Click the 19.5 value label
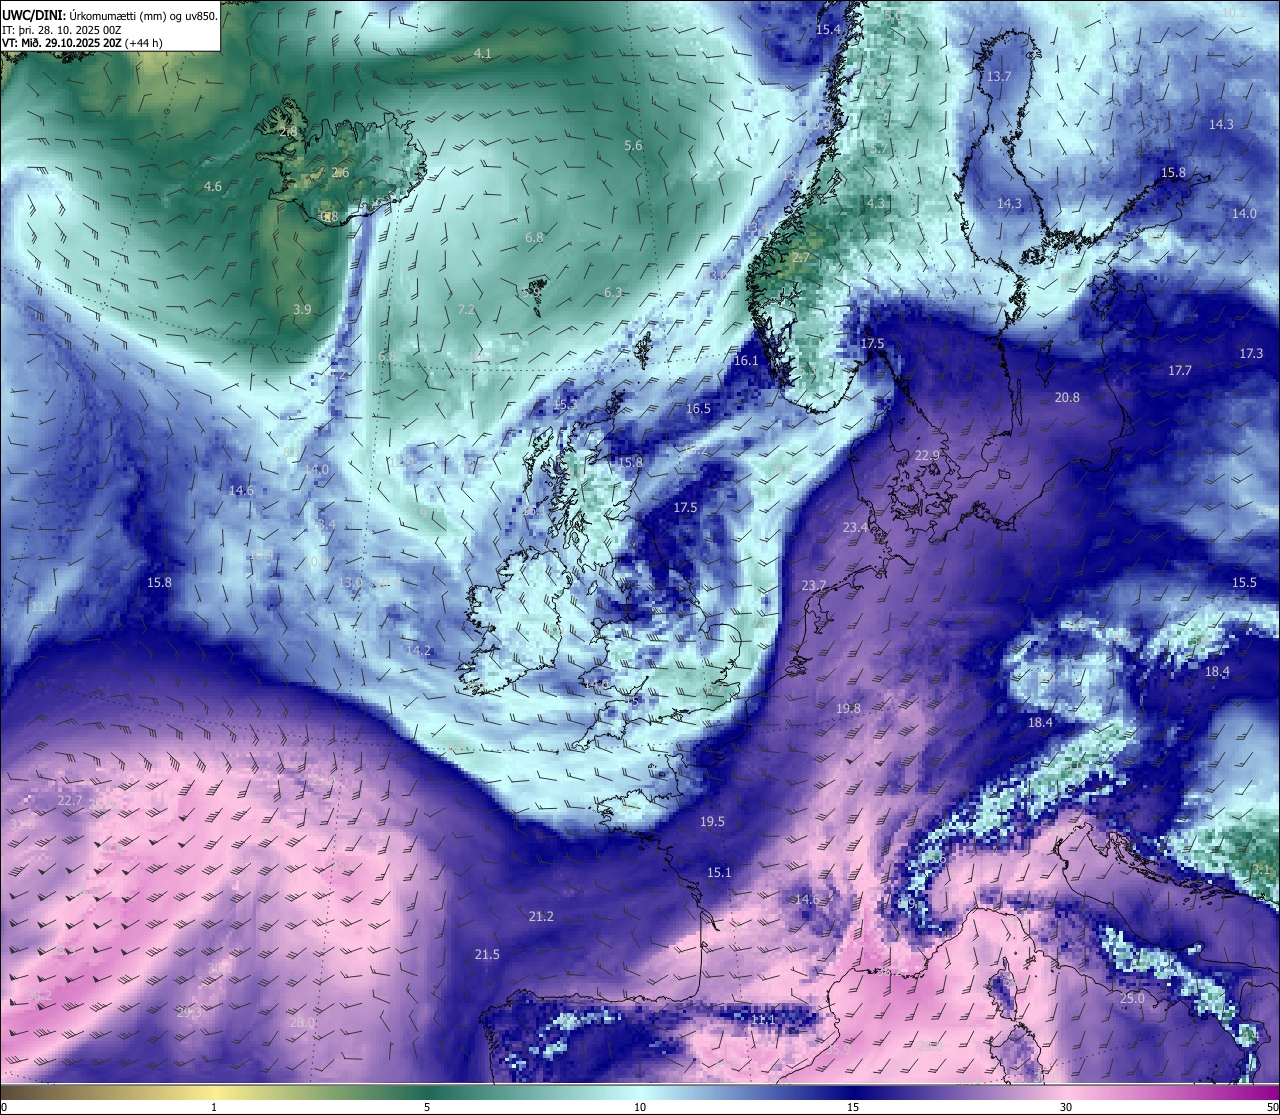Image resolution: width=1280 pixels, height=1115 pixels. (712, 822)
